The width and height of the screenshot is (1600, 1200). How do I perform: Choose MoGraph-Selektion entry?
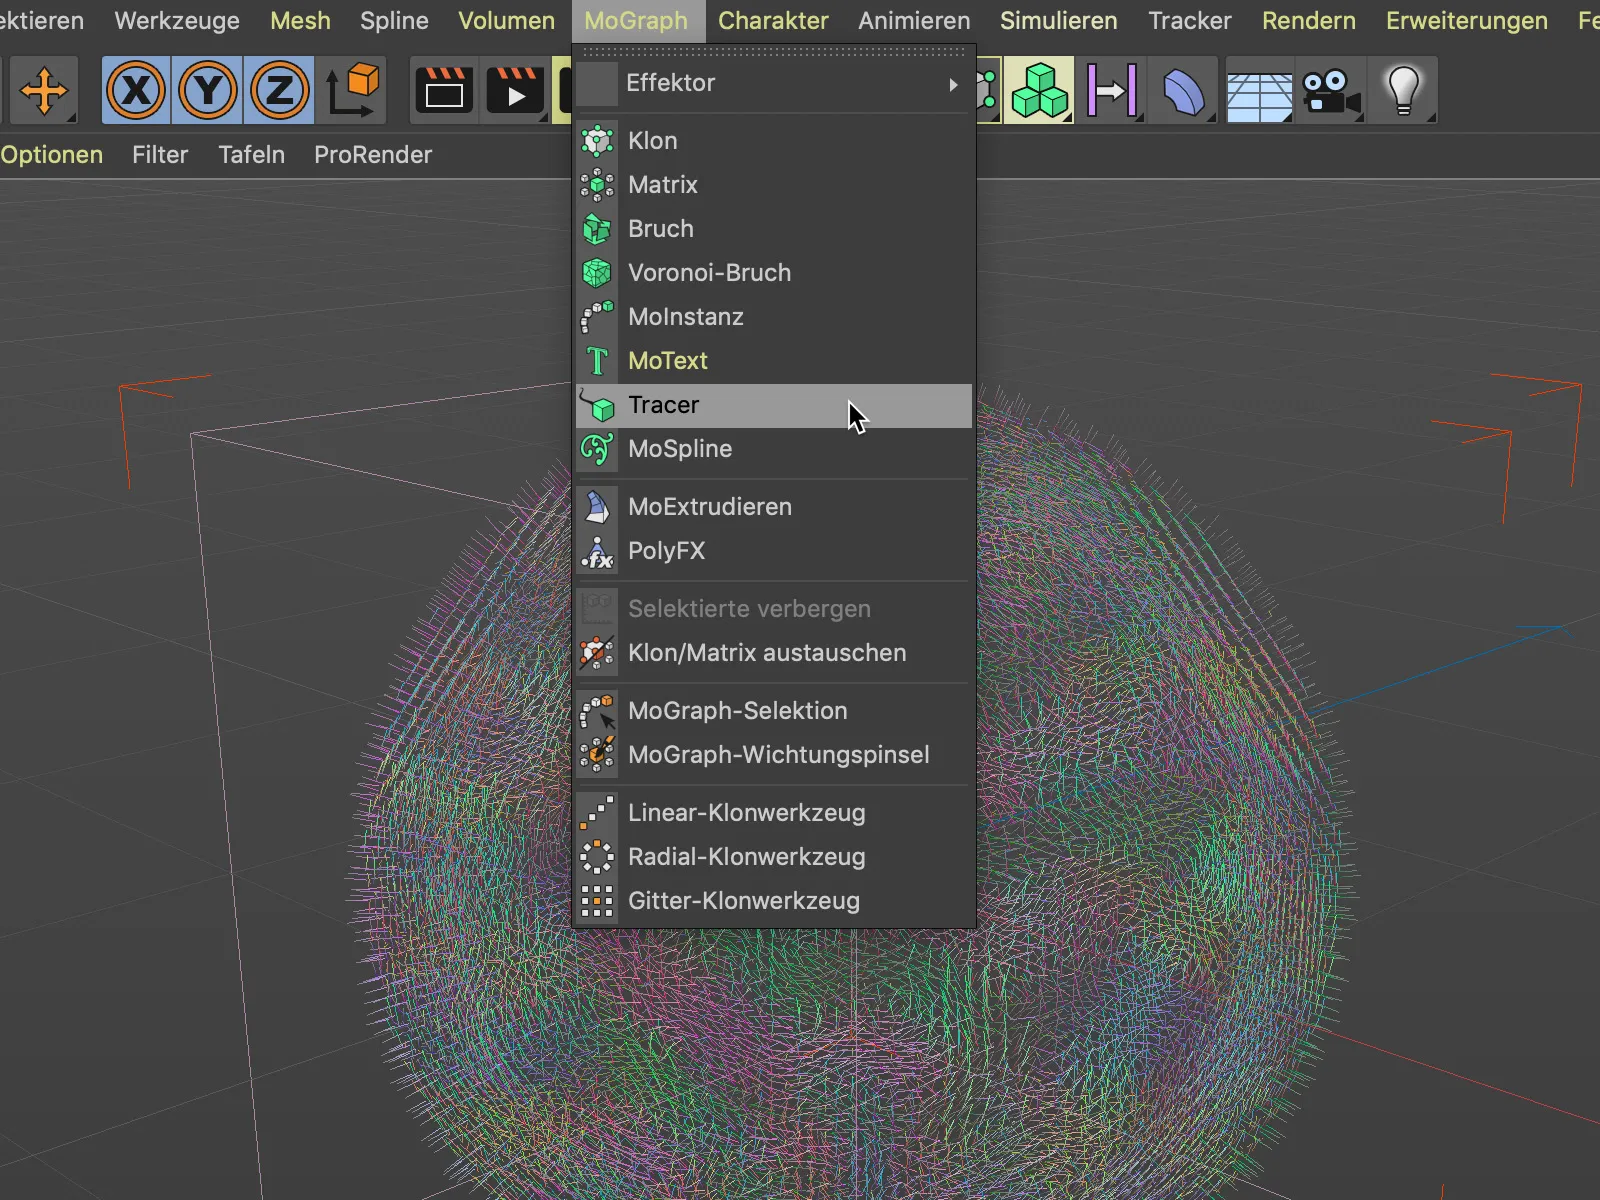coord(774,711)
